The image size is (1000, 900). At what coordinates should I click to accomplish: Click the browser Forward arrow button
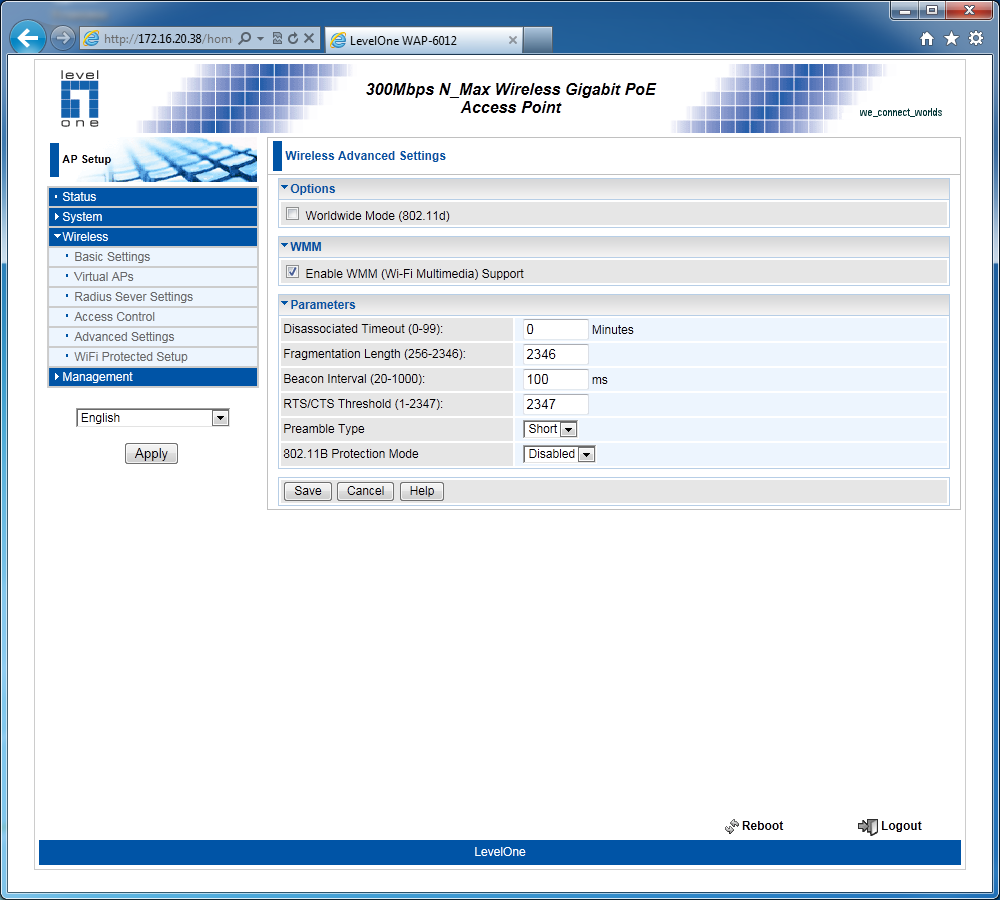pyautogui.click(x=62, y=38)
